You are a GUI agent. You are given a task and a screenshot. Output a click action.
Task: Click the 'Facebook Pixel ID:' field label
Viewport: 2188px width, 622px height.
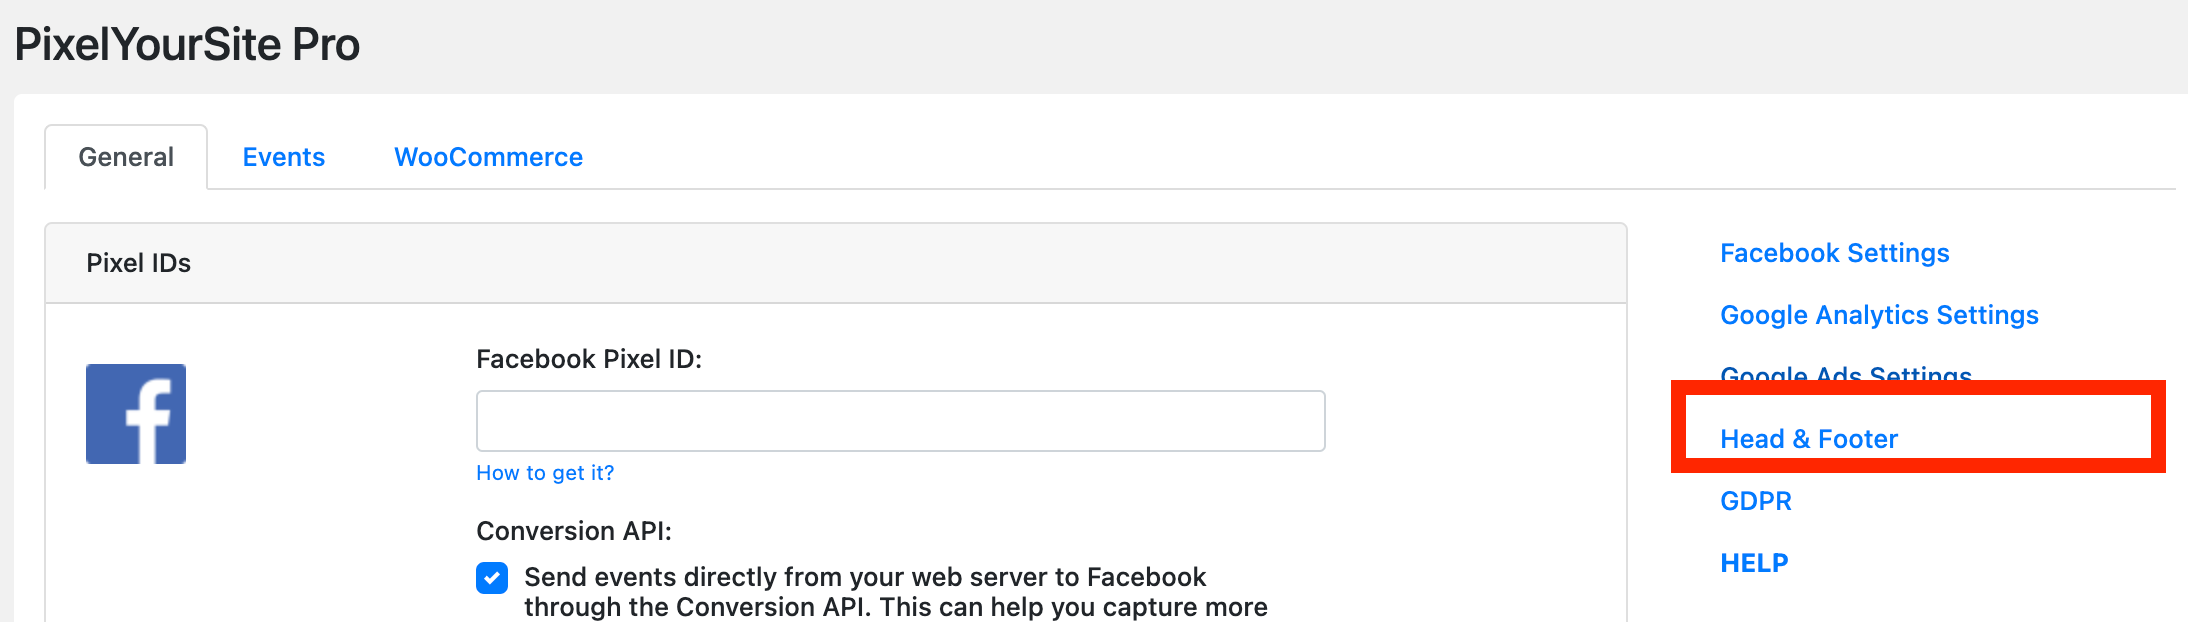click(x=589, y=359)
